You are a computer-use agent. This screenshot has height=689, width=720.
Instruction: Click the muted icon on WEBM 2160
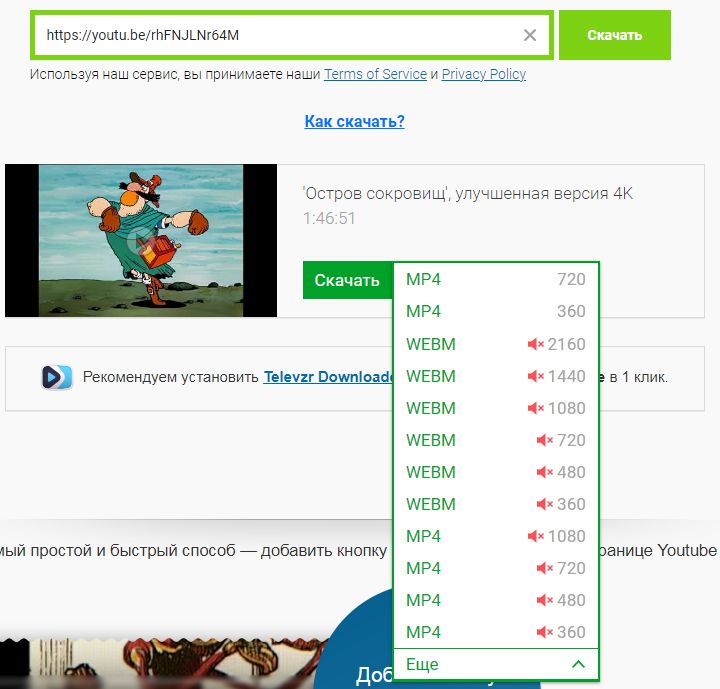point(536,344)
